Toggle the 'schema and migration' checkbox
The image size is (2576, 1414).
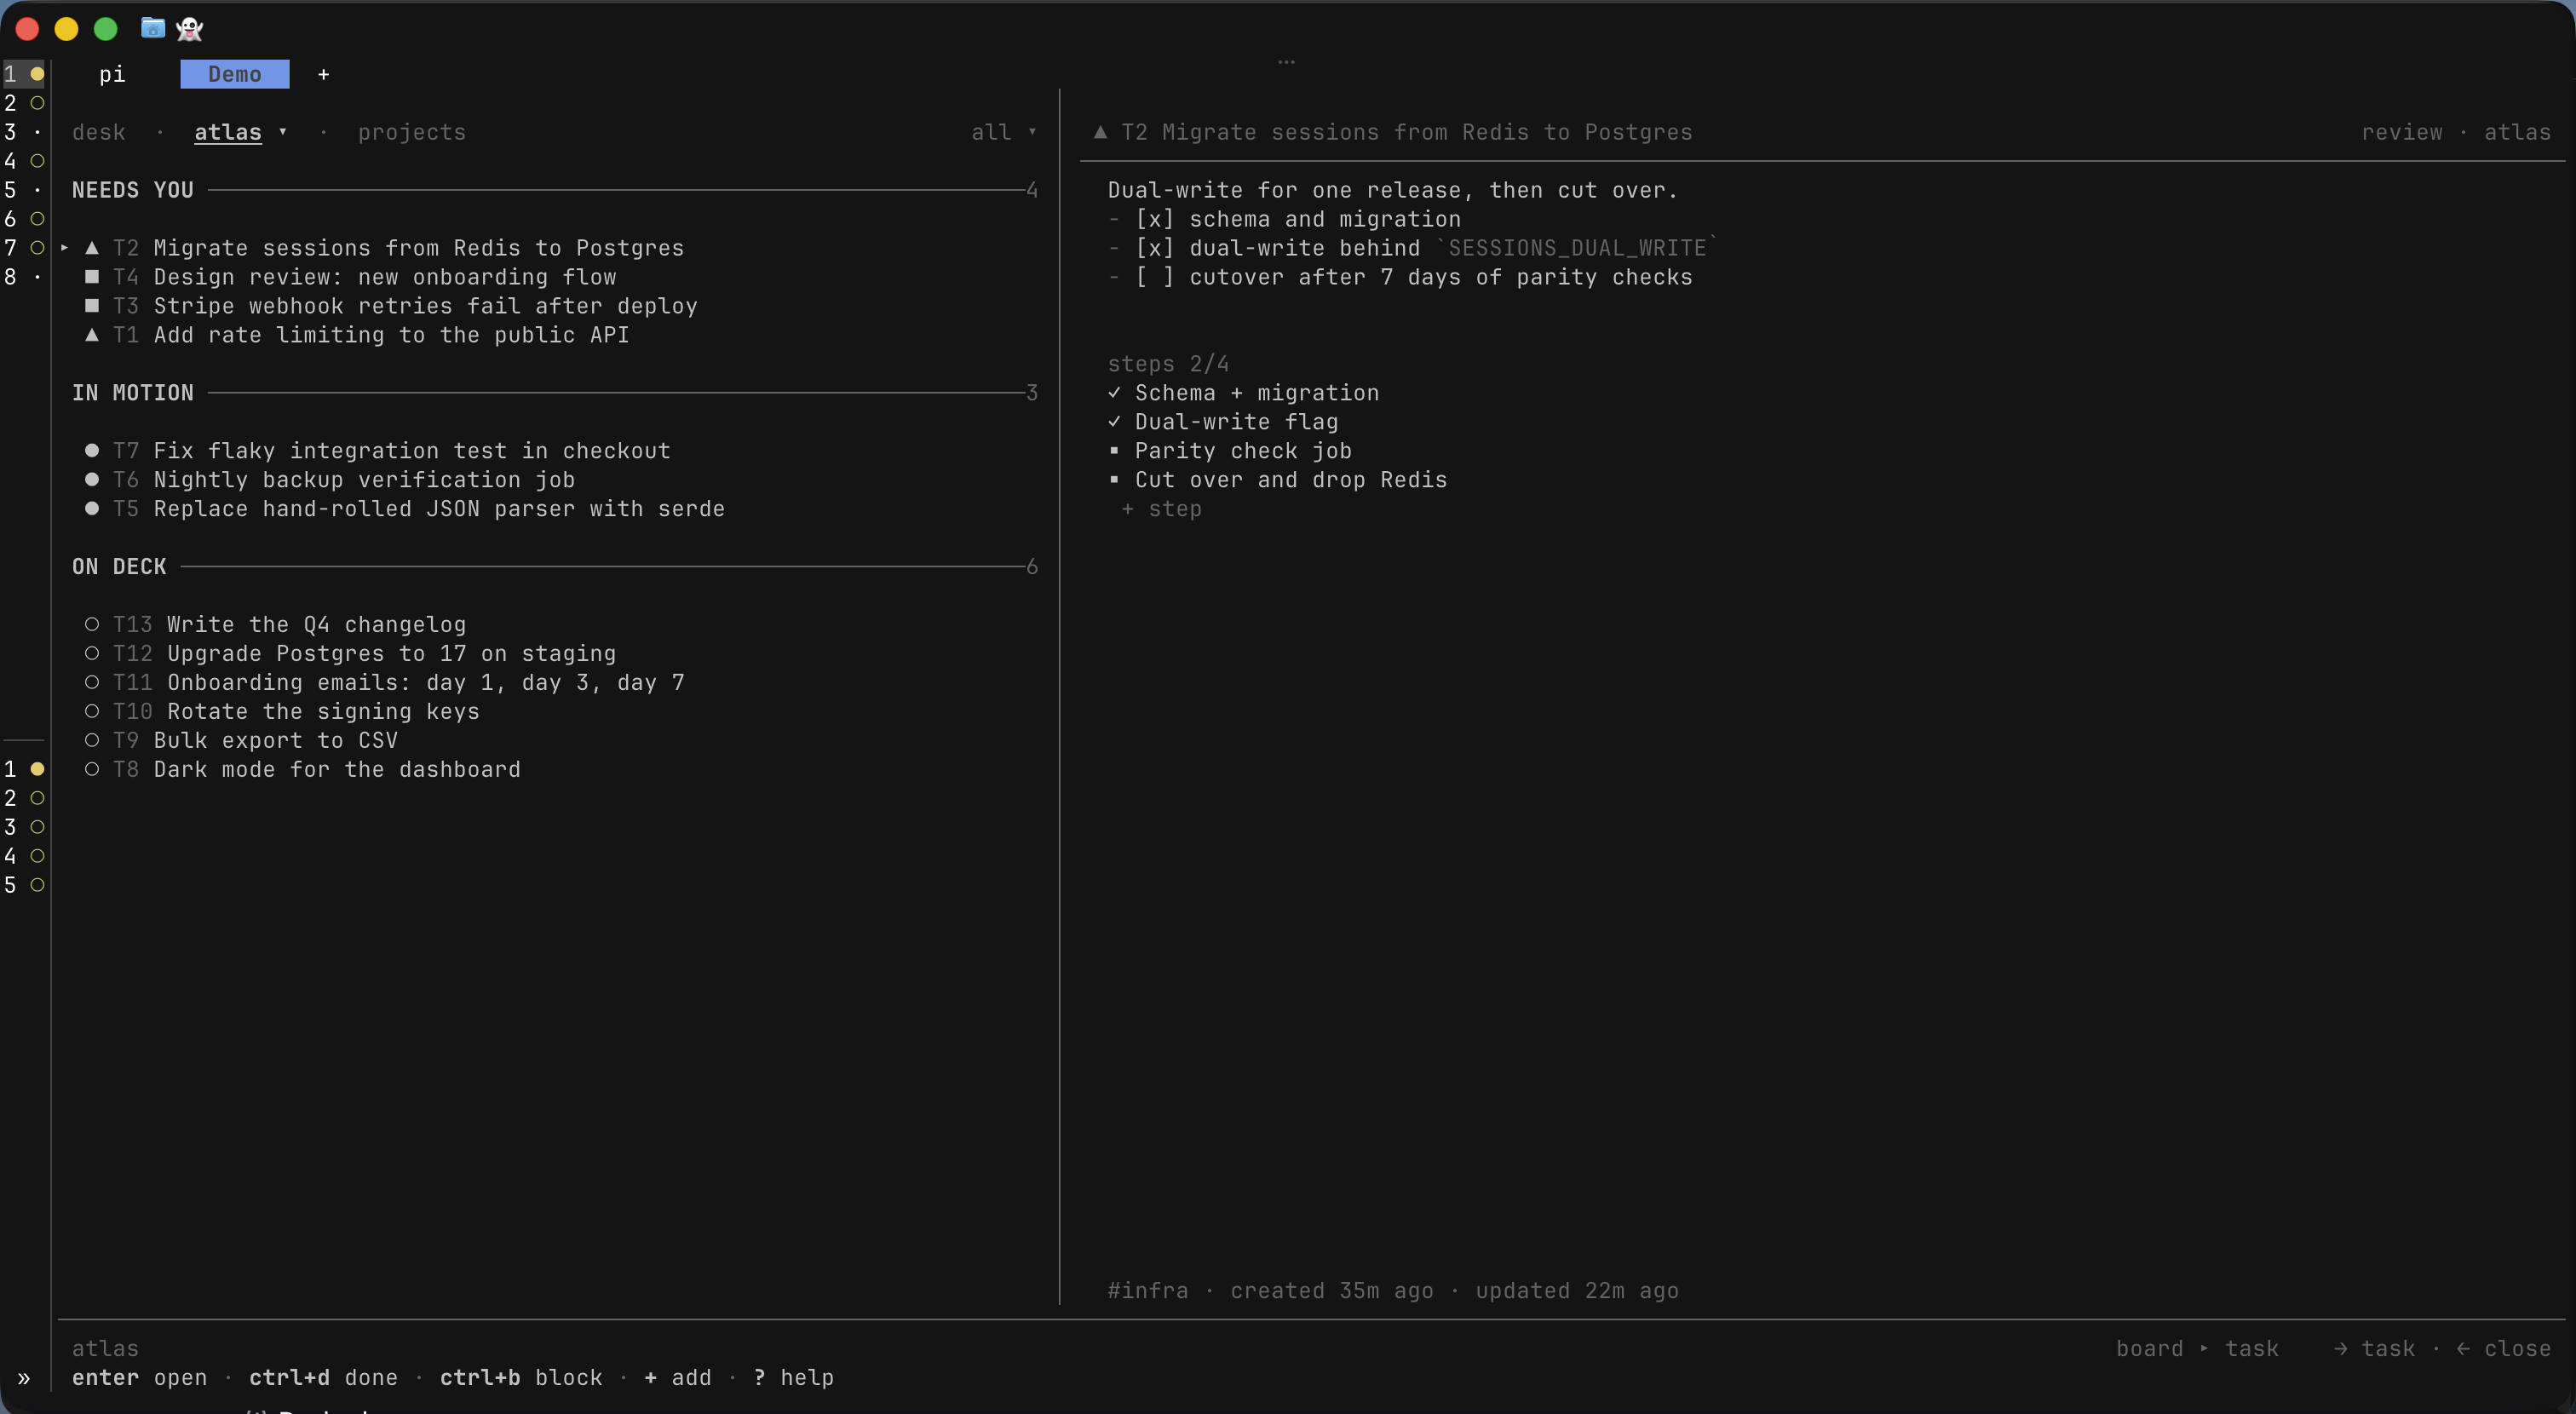tap(1154, 219)
